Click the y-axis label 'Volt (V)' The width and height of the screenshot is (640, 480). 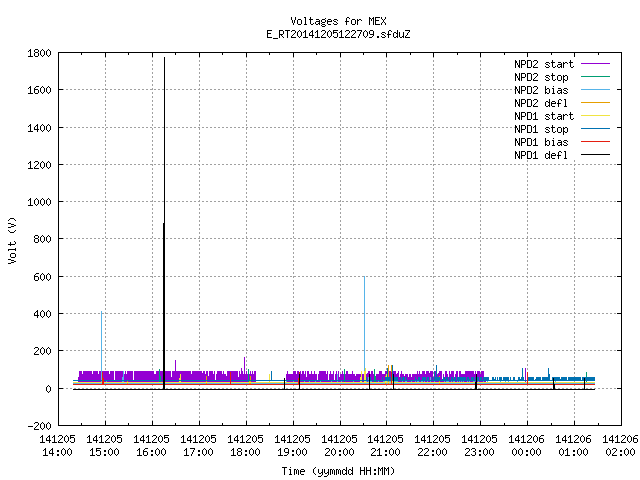click(12, 240)
